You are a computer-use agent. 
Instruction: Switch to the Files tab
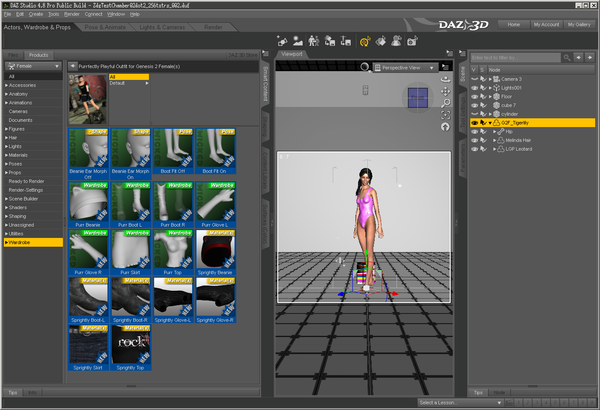tap(13, 55)
